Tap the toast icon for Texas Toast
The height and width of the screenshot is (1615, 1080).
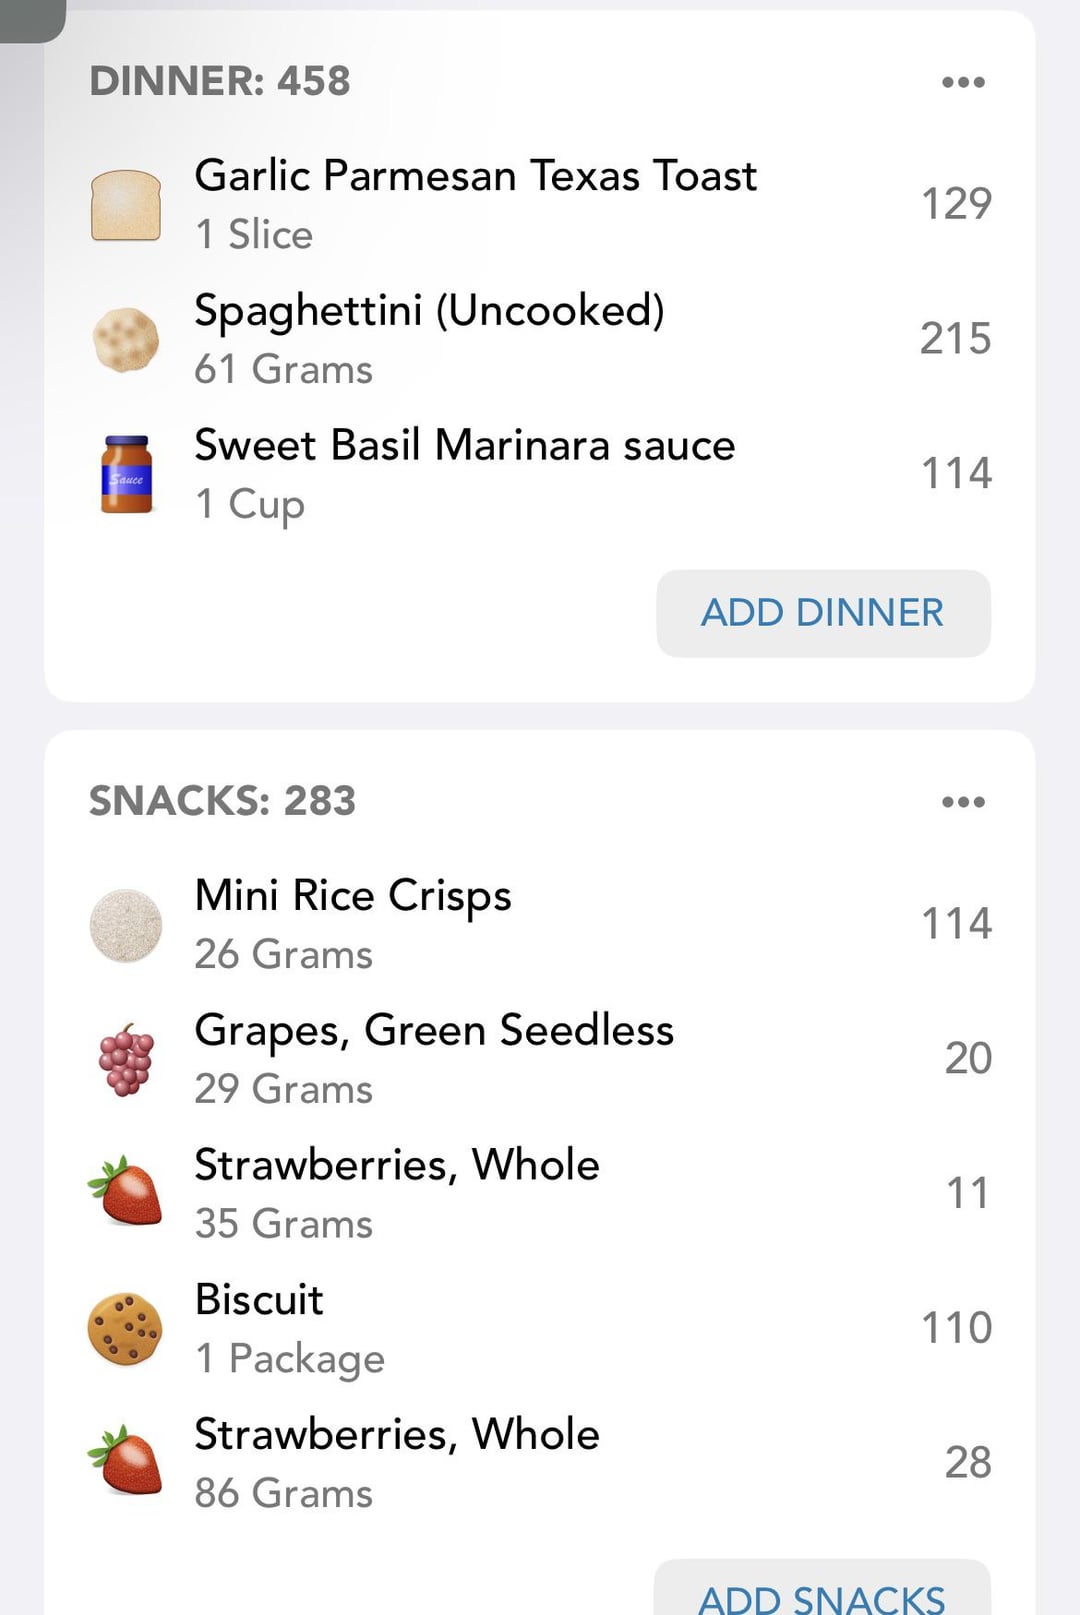tap(126, 205)
